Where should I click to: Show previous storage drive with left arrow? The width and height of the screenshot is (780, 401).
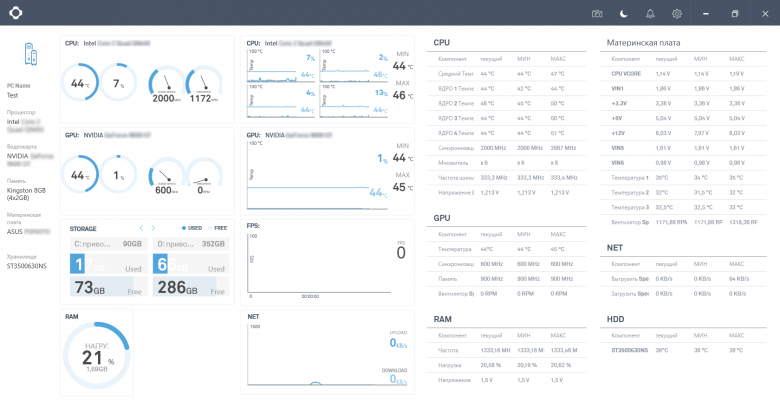(x=141, y=228)
